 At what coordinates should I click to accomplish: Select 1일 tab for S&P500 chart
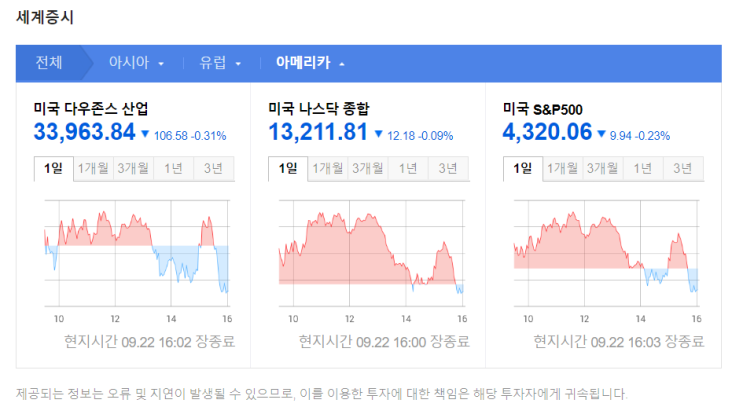(523, 168)
